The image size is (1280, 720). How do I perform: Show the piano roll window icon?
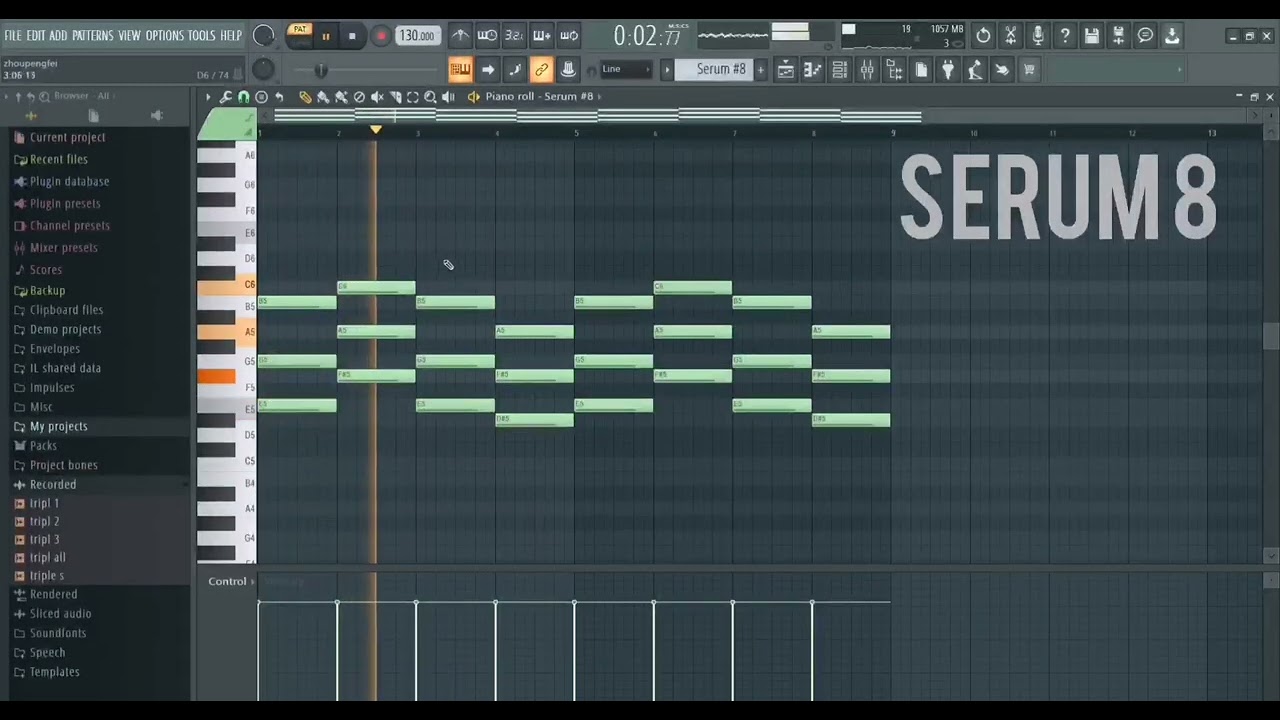[x=813, y=69]
